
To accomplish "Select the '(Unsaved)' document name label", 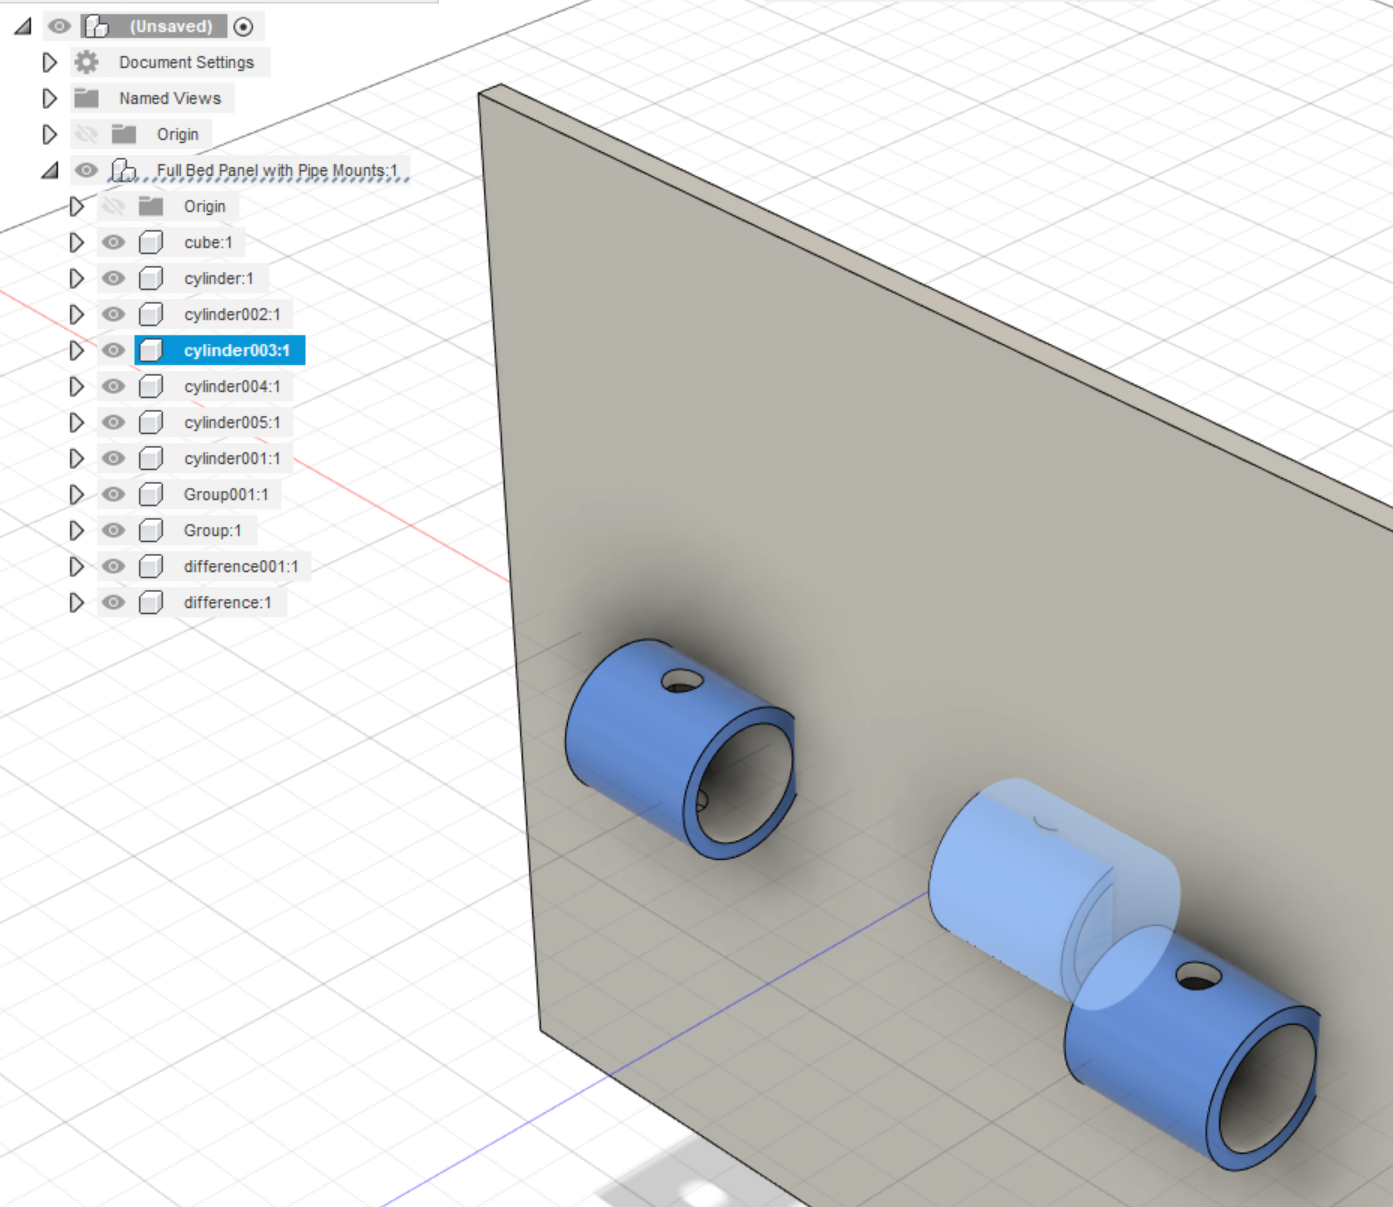I will (x=171, y=26).
